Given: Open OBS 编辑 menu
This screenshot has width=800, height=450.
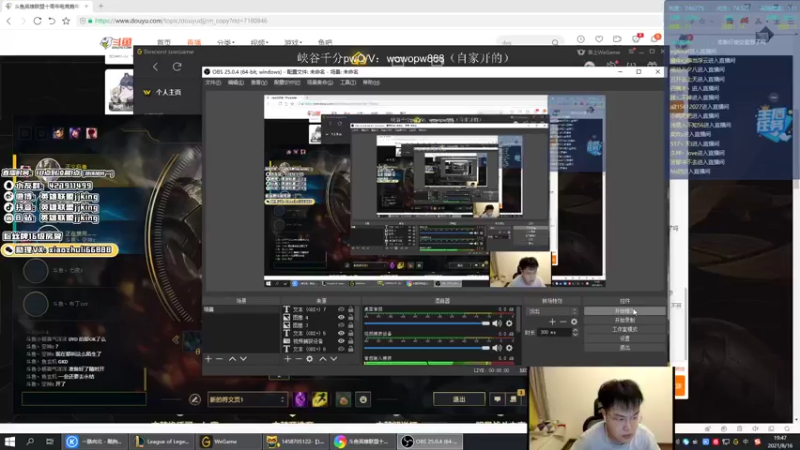Looking at the screenshot, I should (236, 82).
